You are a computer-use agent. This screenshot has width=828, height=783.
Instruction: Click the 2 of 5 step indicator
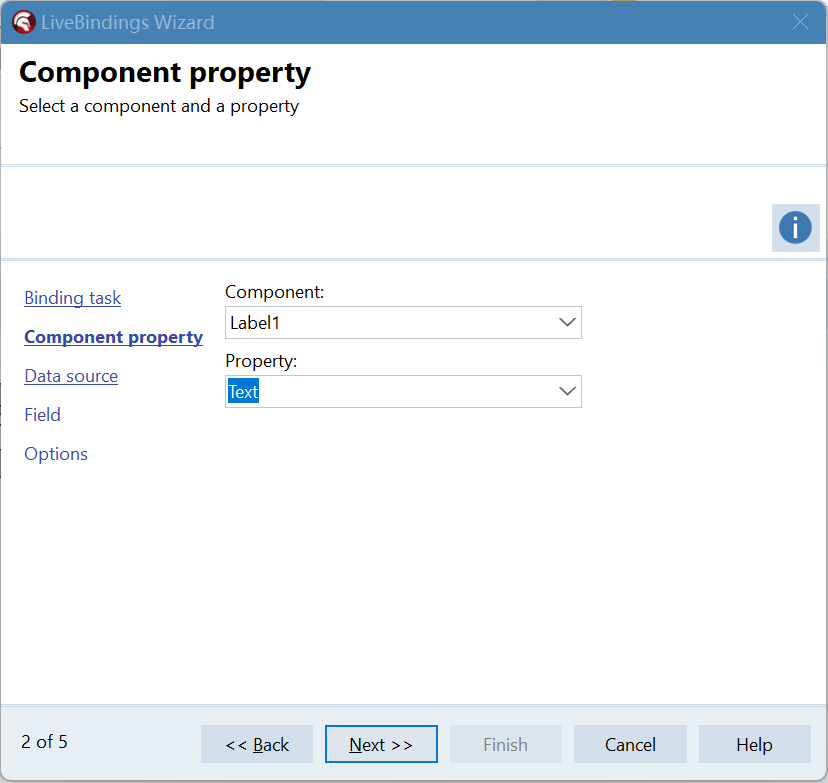click(x=44, y=742)
